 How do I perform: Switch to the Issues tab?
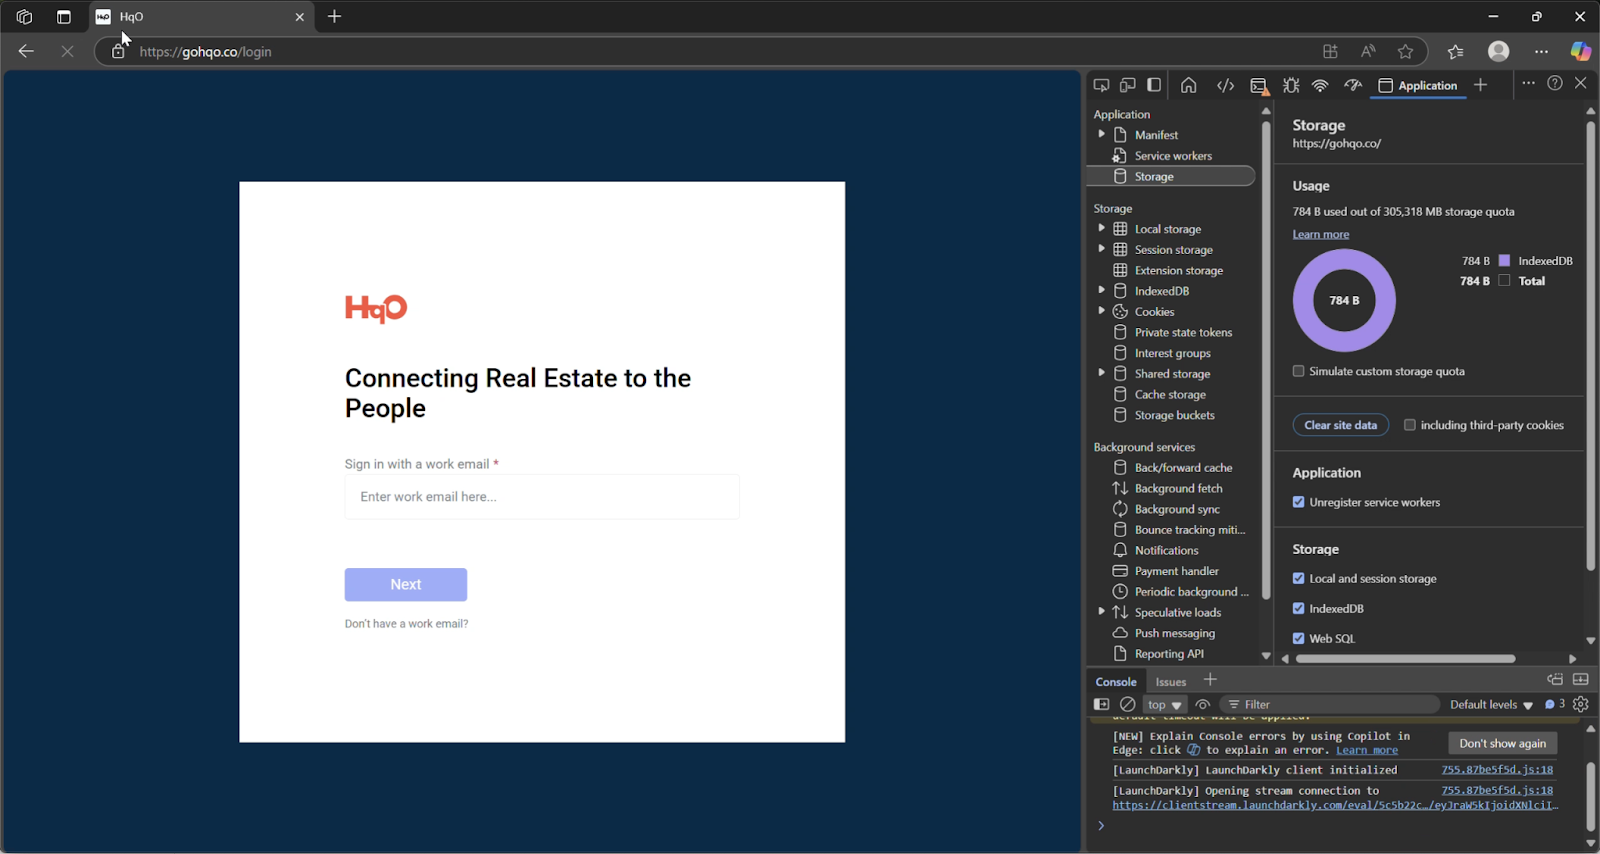(1171, 682)
